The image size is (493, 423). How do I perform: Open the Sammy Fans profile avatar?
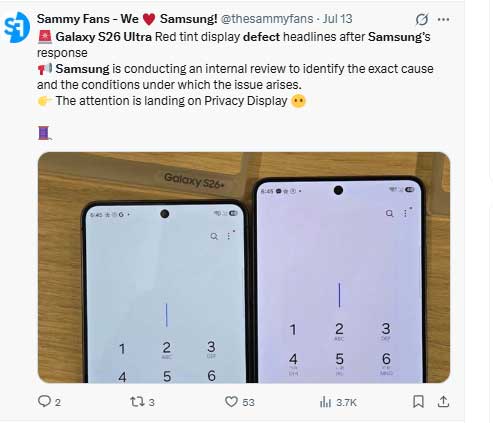coord(17,27)
